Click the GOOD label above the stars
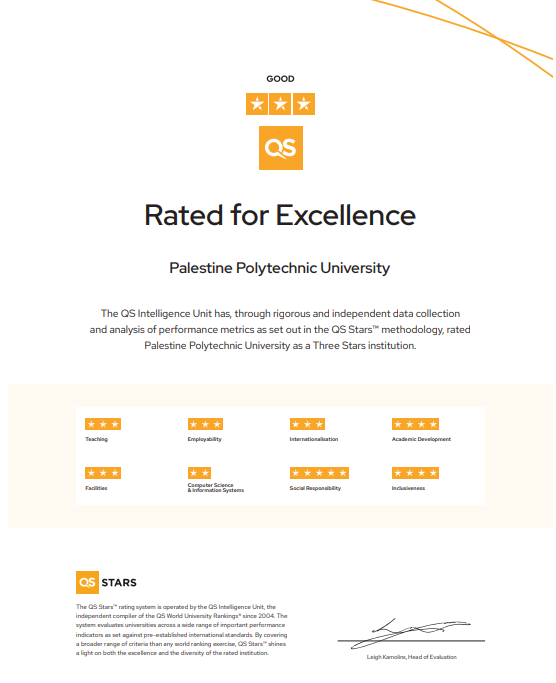The width and height of the screenshot is (556, 683). [x=280, y=79]
